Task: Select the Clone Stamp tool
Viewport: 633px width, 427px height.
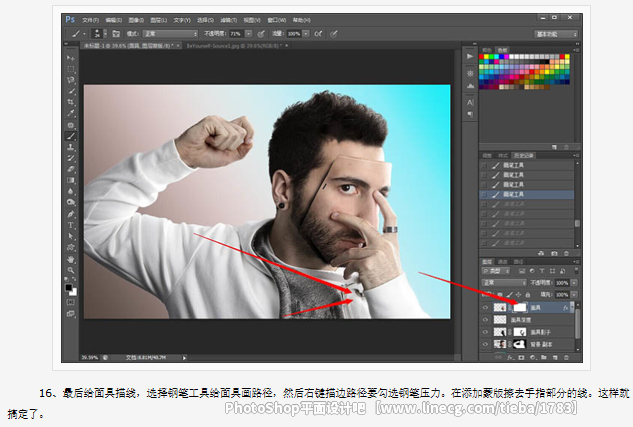Action: (71, 147)
